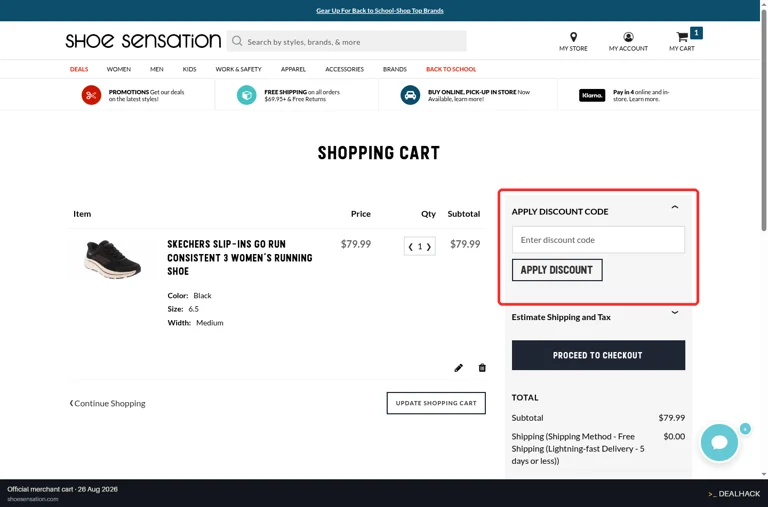
Task: Click the Promotions latest styles text
Action: click(146, 95)
